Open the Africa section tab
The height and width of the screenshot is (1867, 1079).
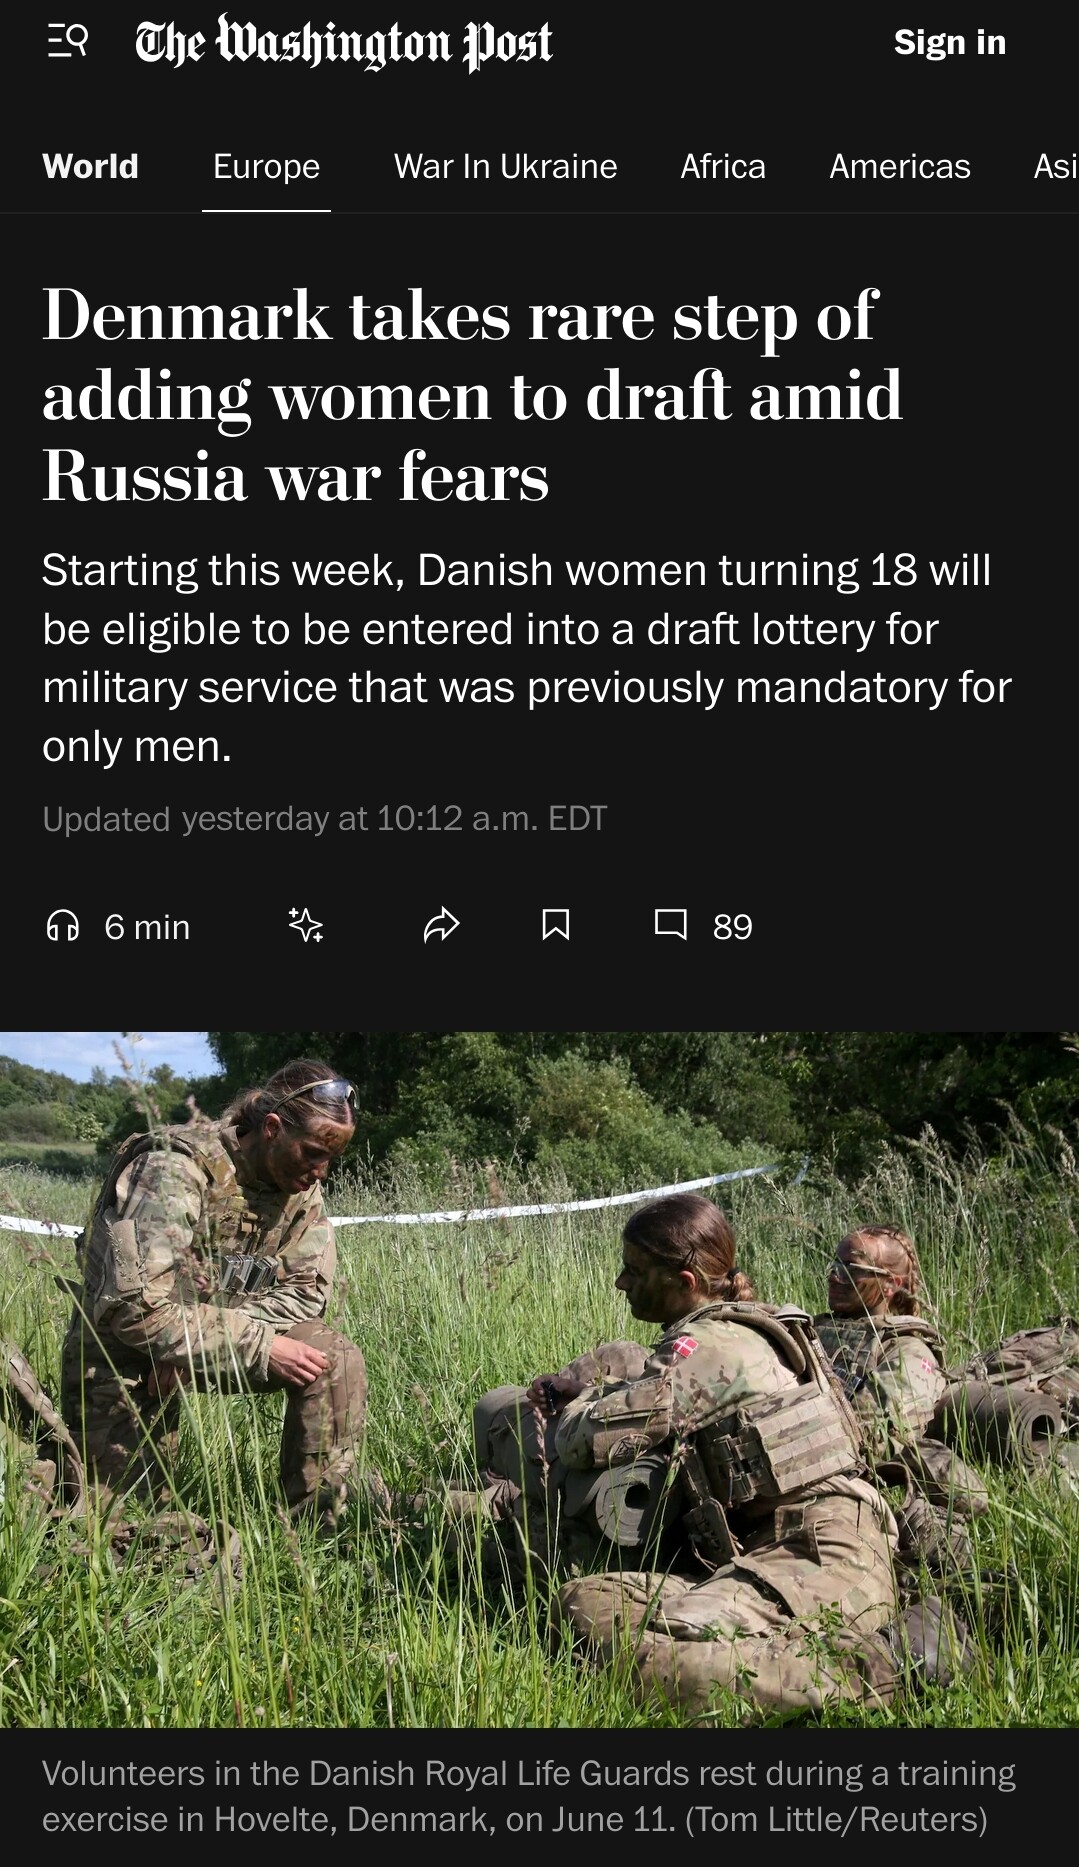723,166
